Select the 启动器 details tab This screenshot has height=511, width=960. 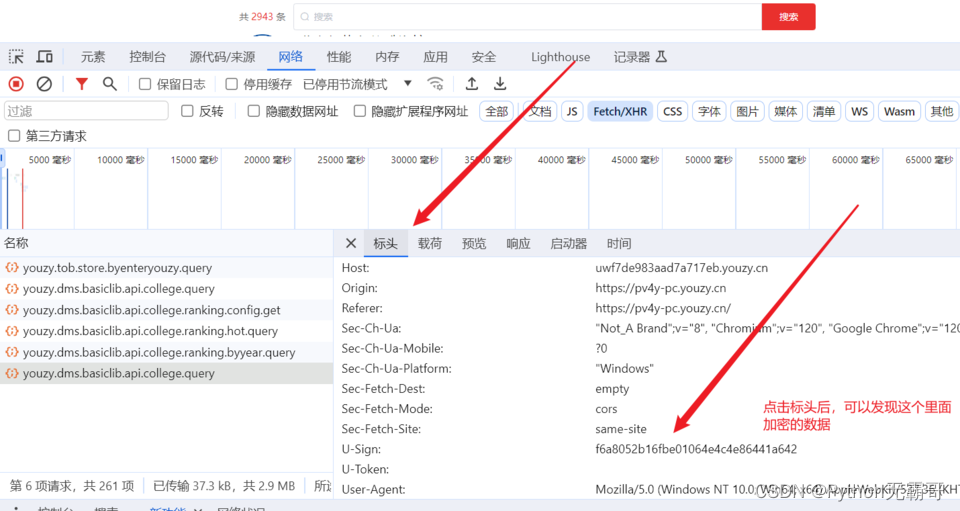(x=569, y=244)
